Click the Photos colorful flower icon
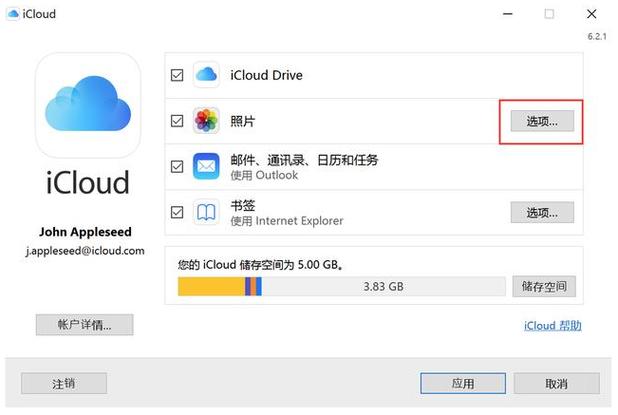 coord(206,120)
